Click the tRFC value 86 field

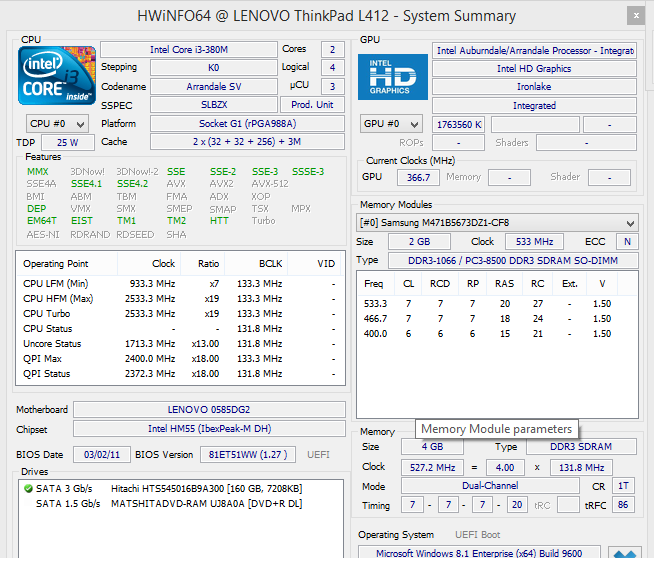coord(623,505)
